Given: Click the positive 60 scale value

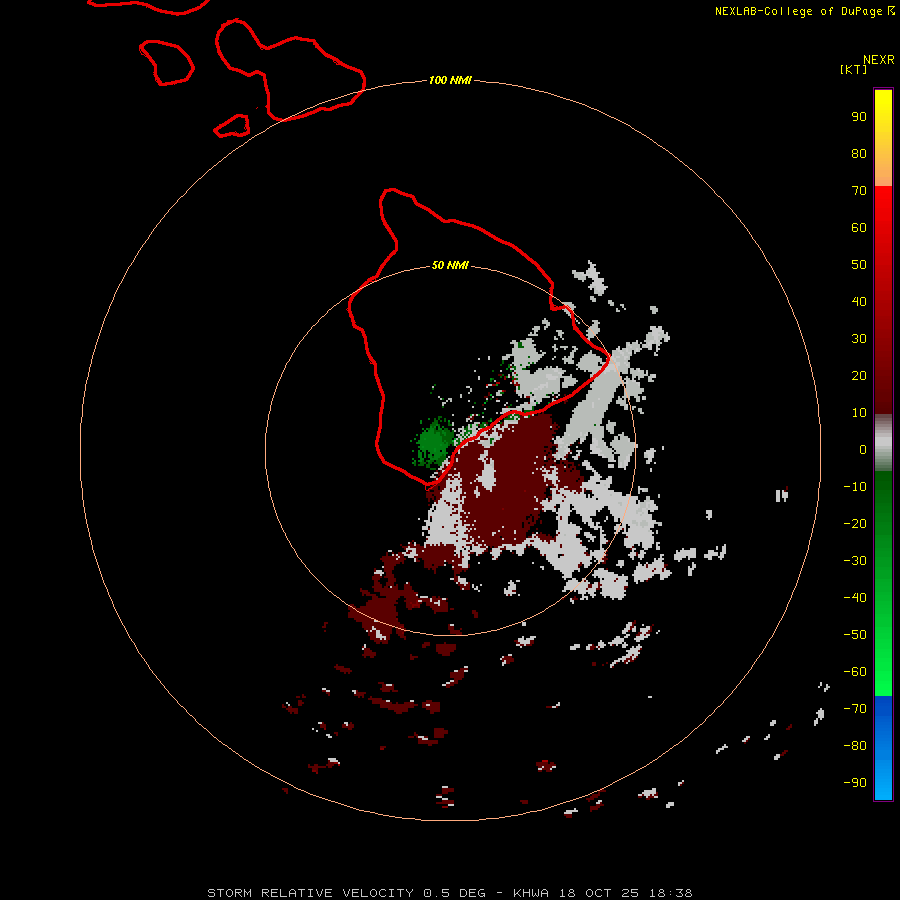Looking at the screenshot, I should click(859, 228).
